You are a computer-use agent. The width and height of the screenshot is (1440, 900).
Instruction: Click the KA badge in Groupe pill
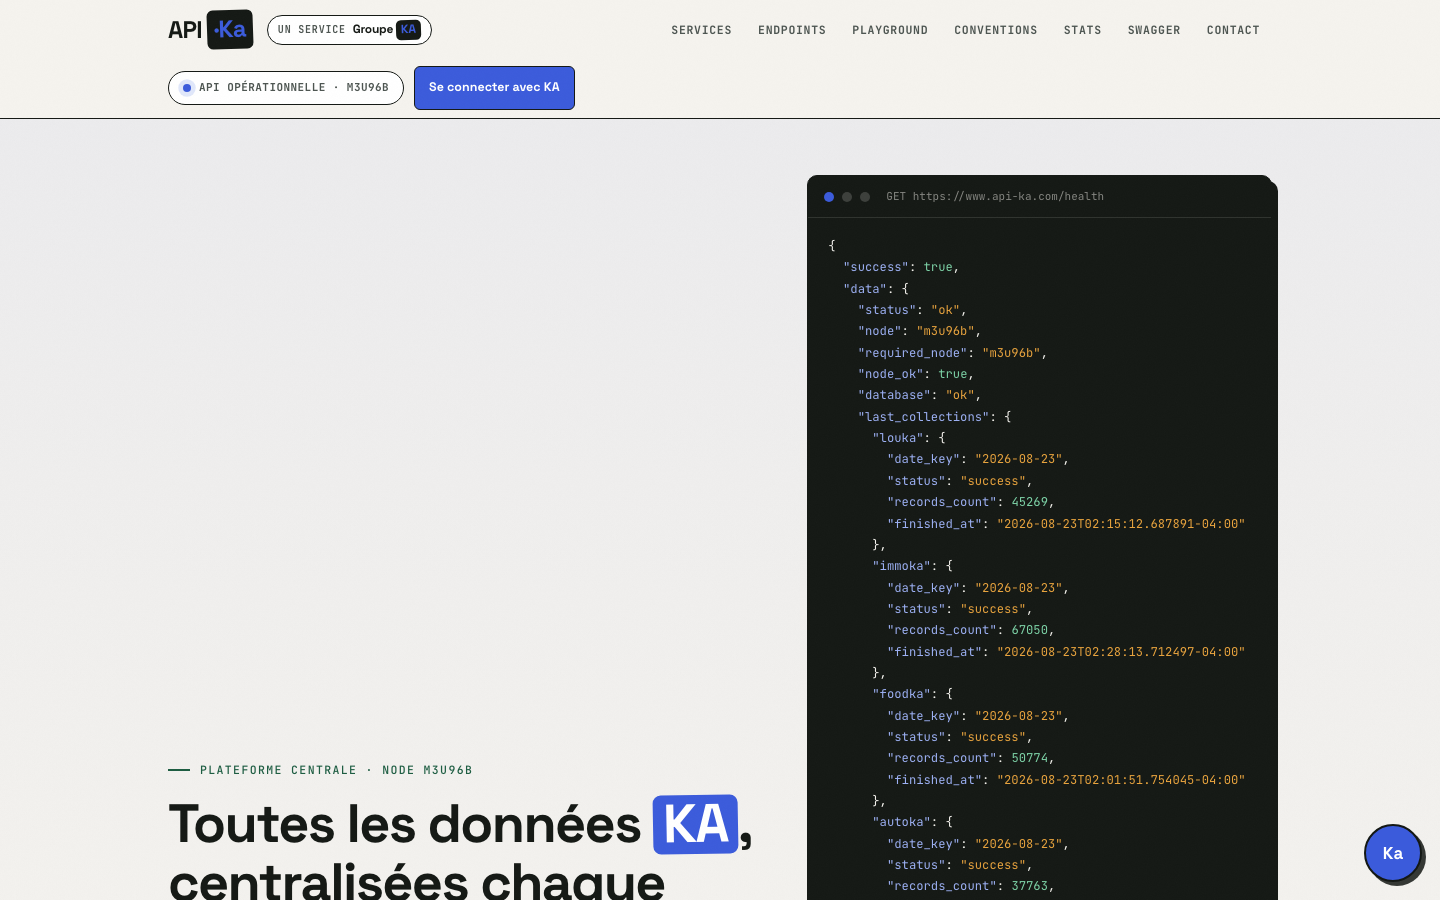[408, 30]
